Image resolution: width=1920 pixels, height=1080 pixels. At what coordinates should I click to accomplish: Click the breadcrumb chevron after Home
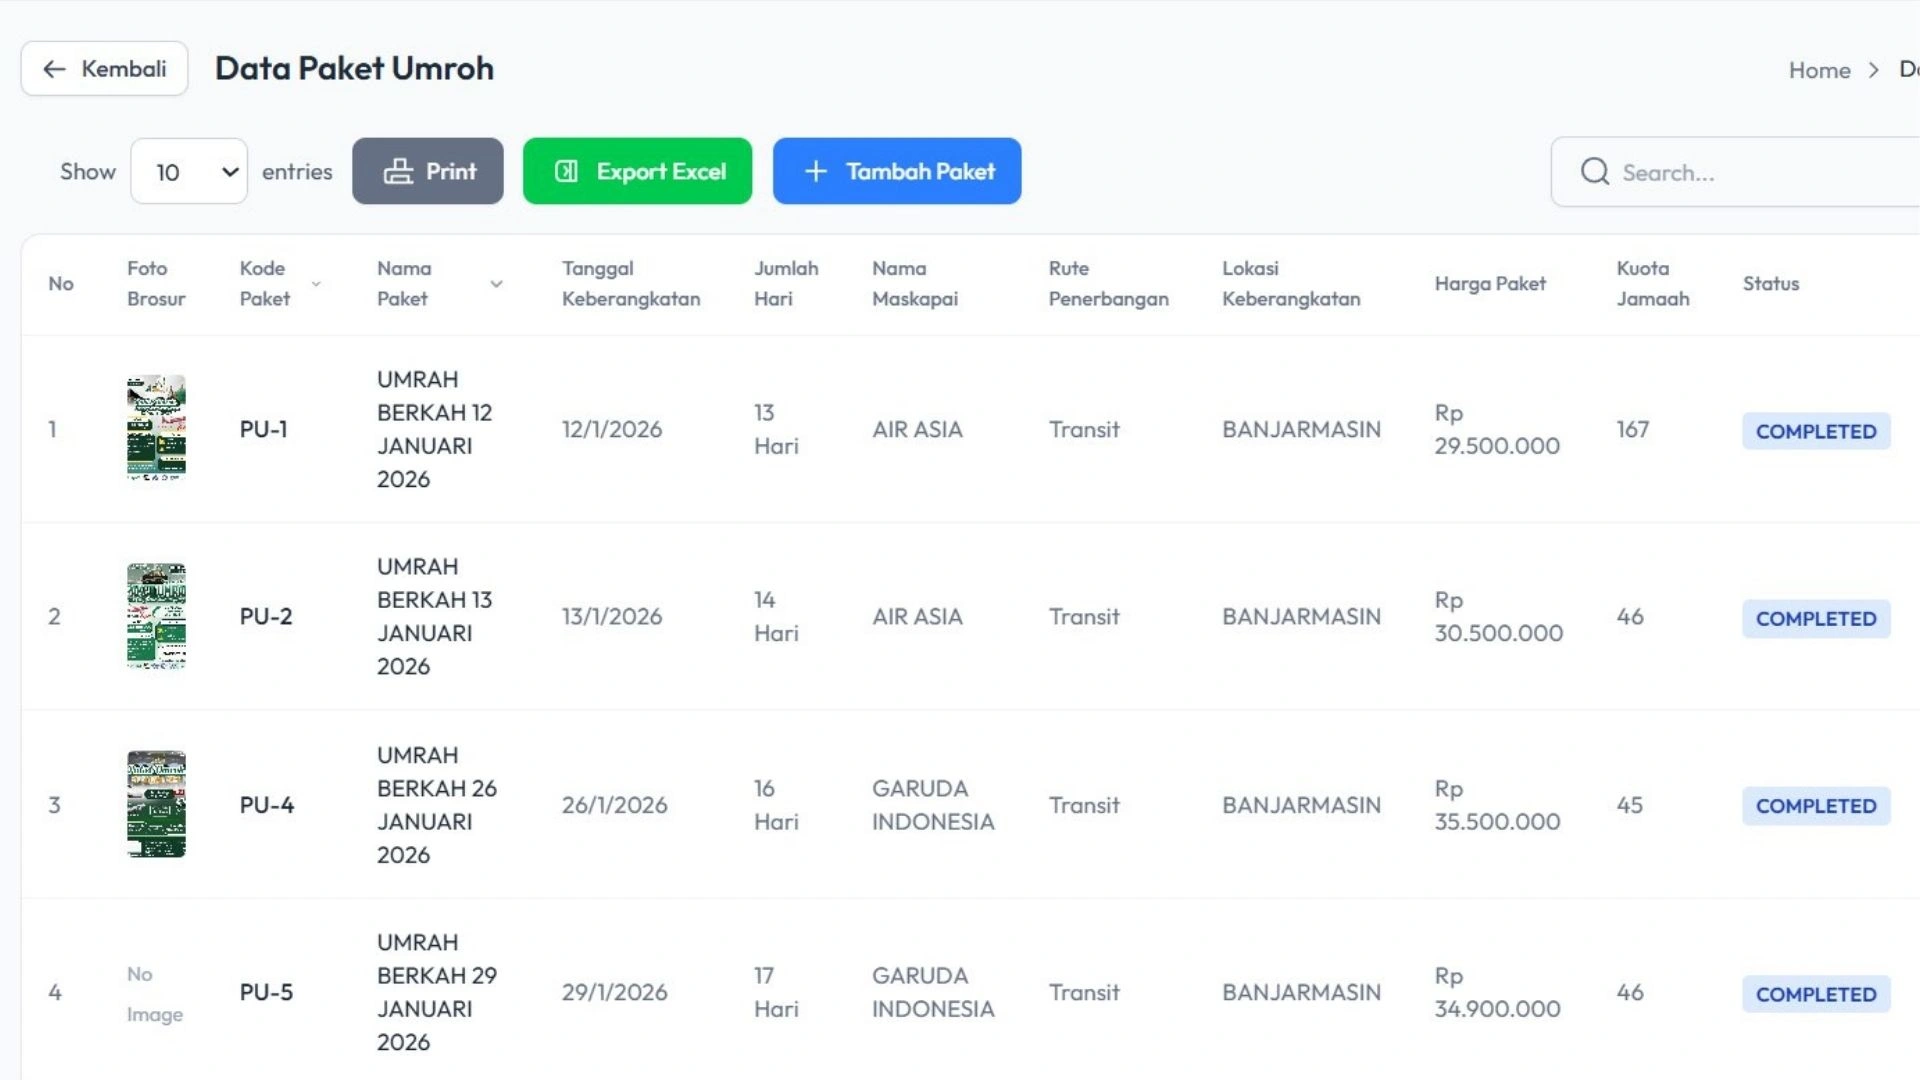[1874, 70]
